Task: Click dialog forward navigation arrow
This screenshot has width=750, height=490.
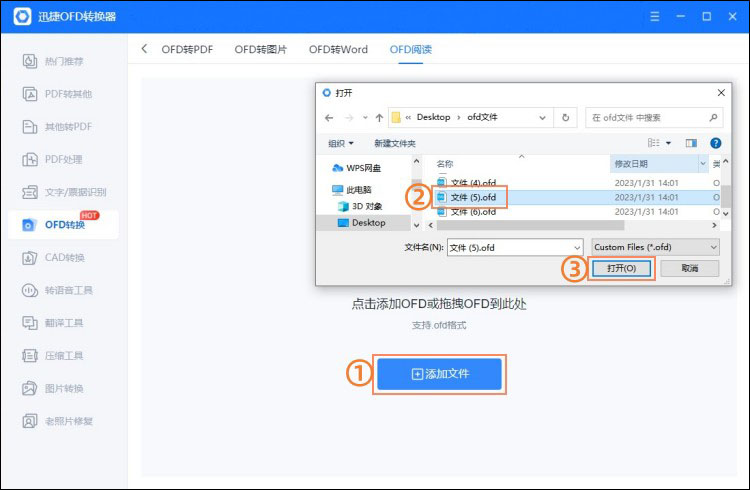Action: [349, 118]
